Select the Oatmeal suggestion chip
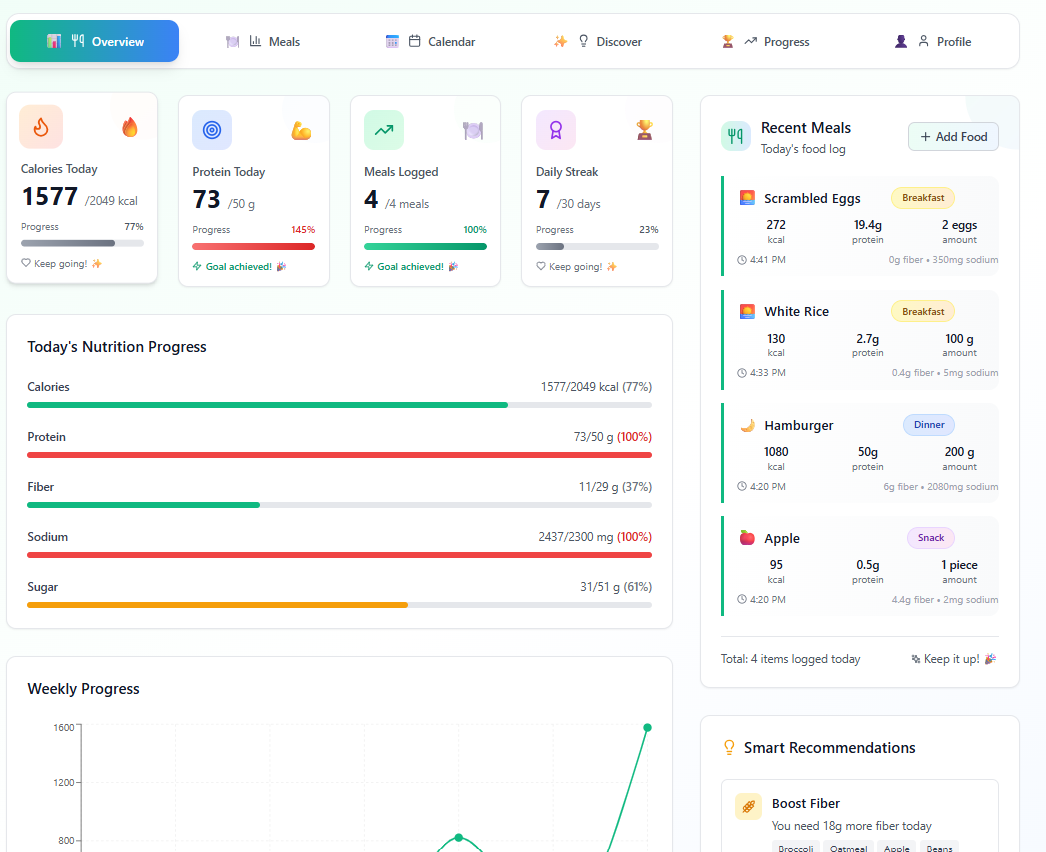This screenshot has width=1046, height=852. pyautogui.click(x=849, y=847)
